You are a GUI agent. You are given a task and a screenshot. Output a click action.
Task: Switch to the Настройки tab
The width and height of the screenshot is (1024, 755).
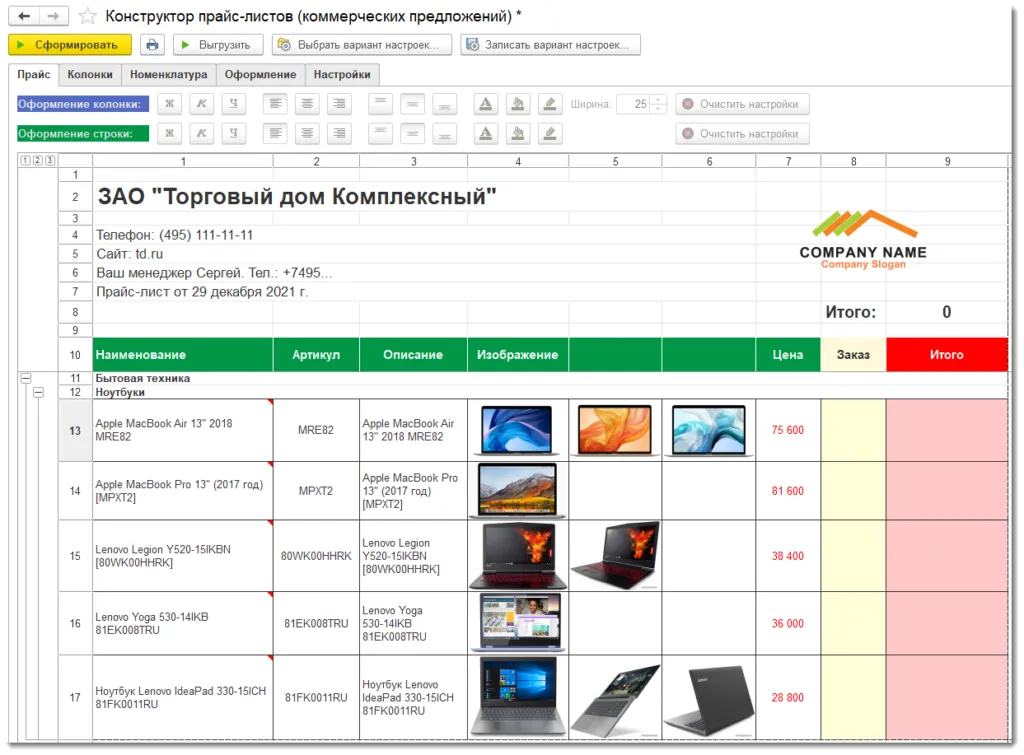pyautogui.click(x=342, y=74)
